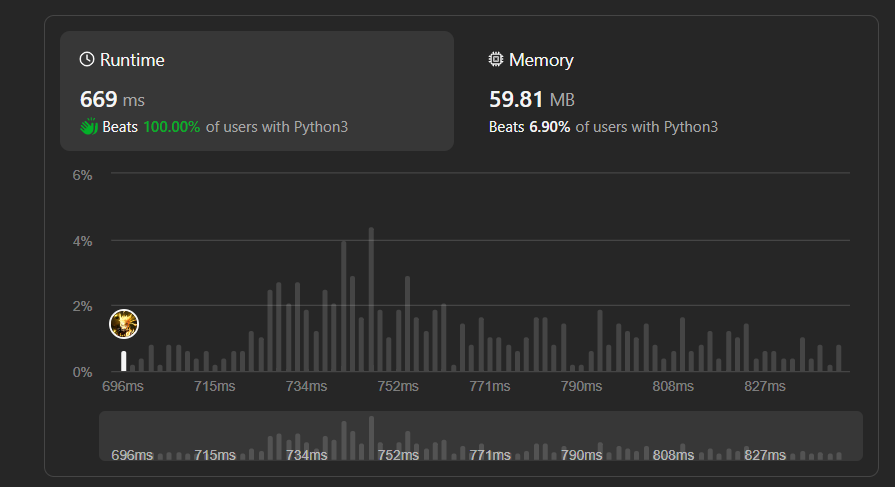Click the 6% label on the y-axis
The height and width of the screenshot is (487, 895).
click(x=82, y=175)
